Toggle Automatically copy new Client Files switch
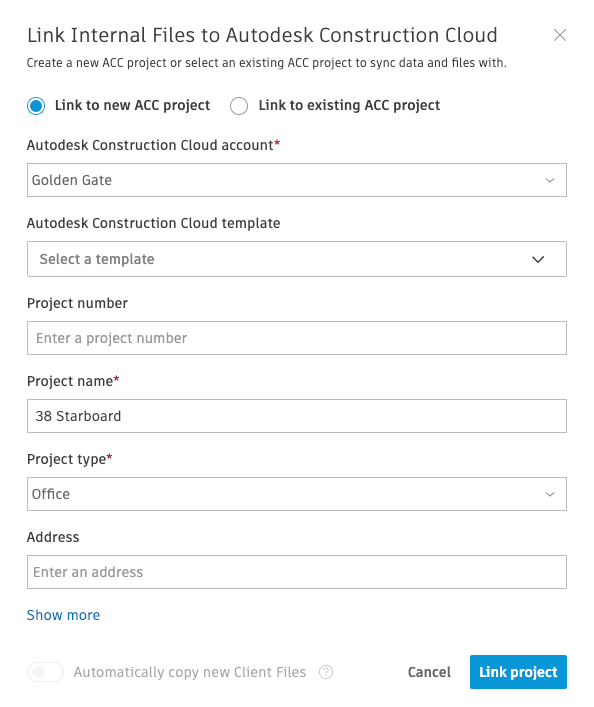Image resolution: width=594 pixels, height=707 pixels. (45, 672)
